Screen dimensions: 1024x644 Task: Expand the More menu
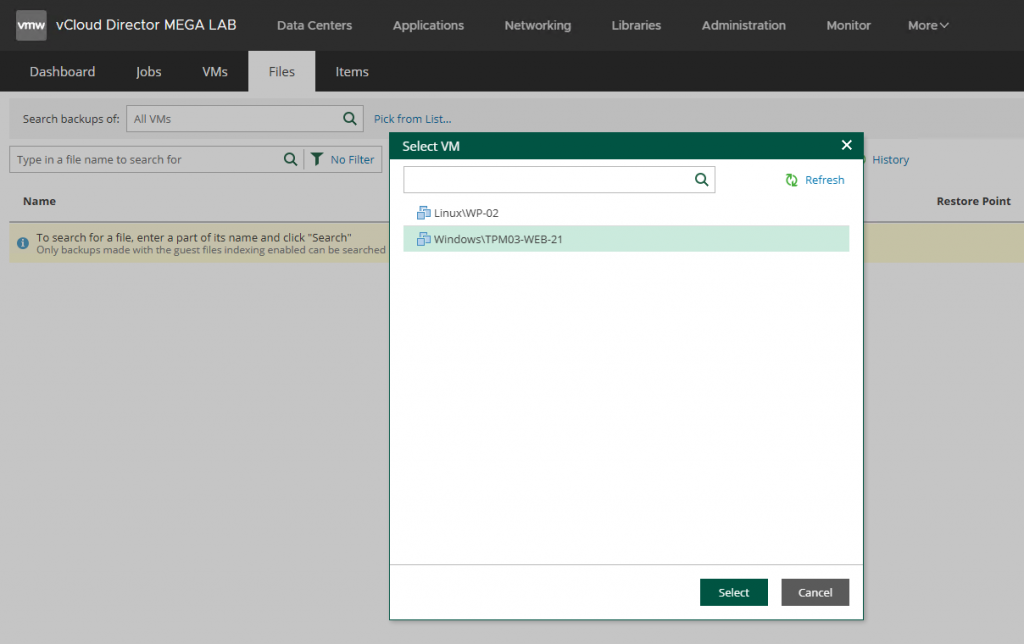pyautogui.click(x=928, y=25)
